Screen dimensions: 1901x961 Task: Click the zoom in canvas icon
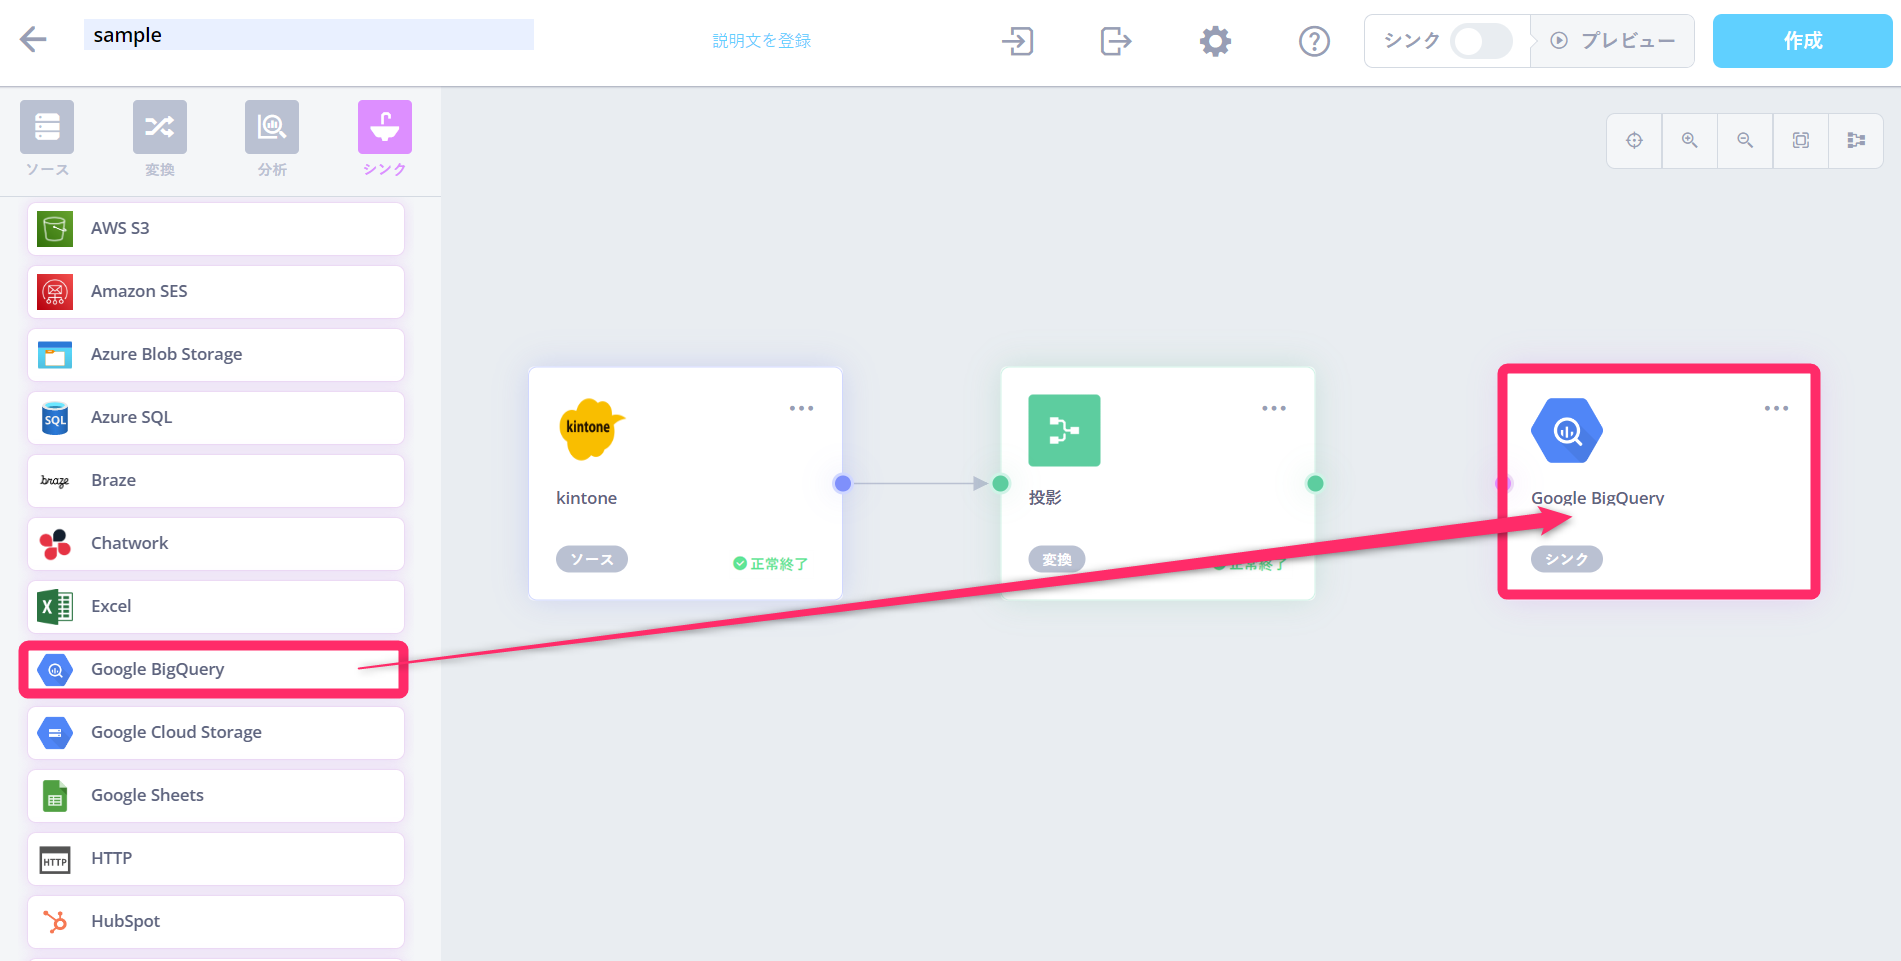click(1689, 141)
